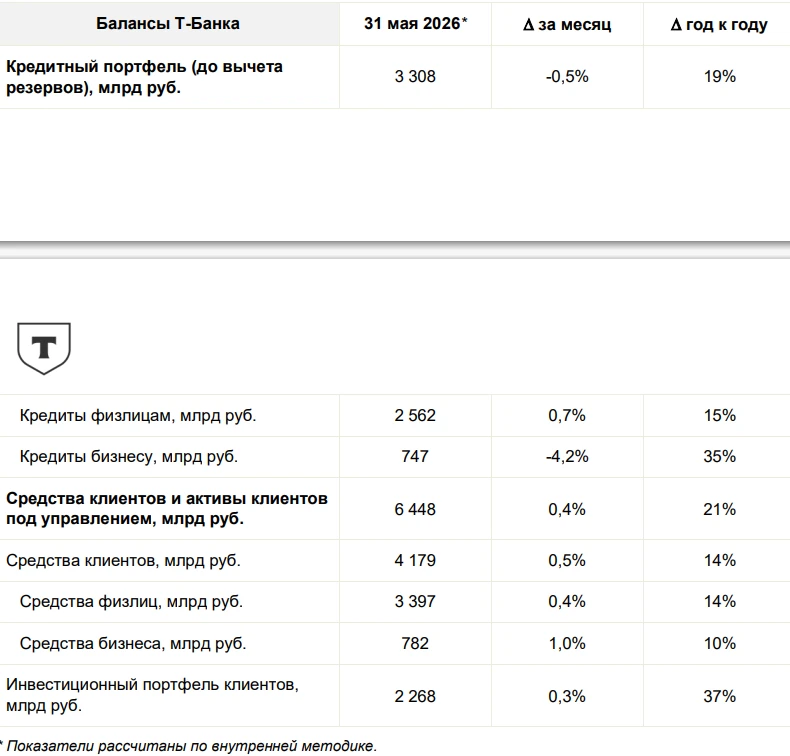Click the '31 мая 2026*' column header
790x756 pixels.
416,24
